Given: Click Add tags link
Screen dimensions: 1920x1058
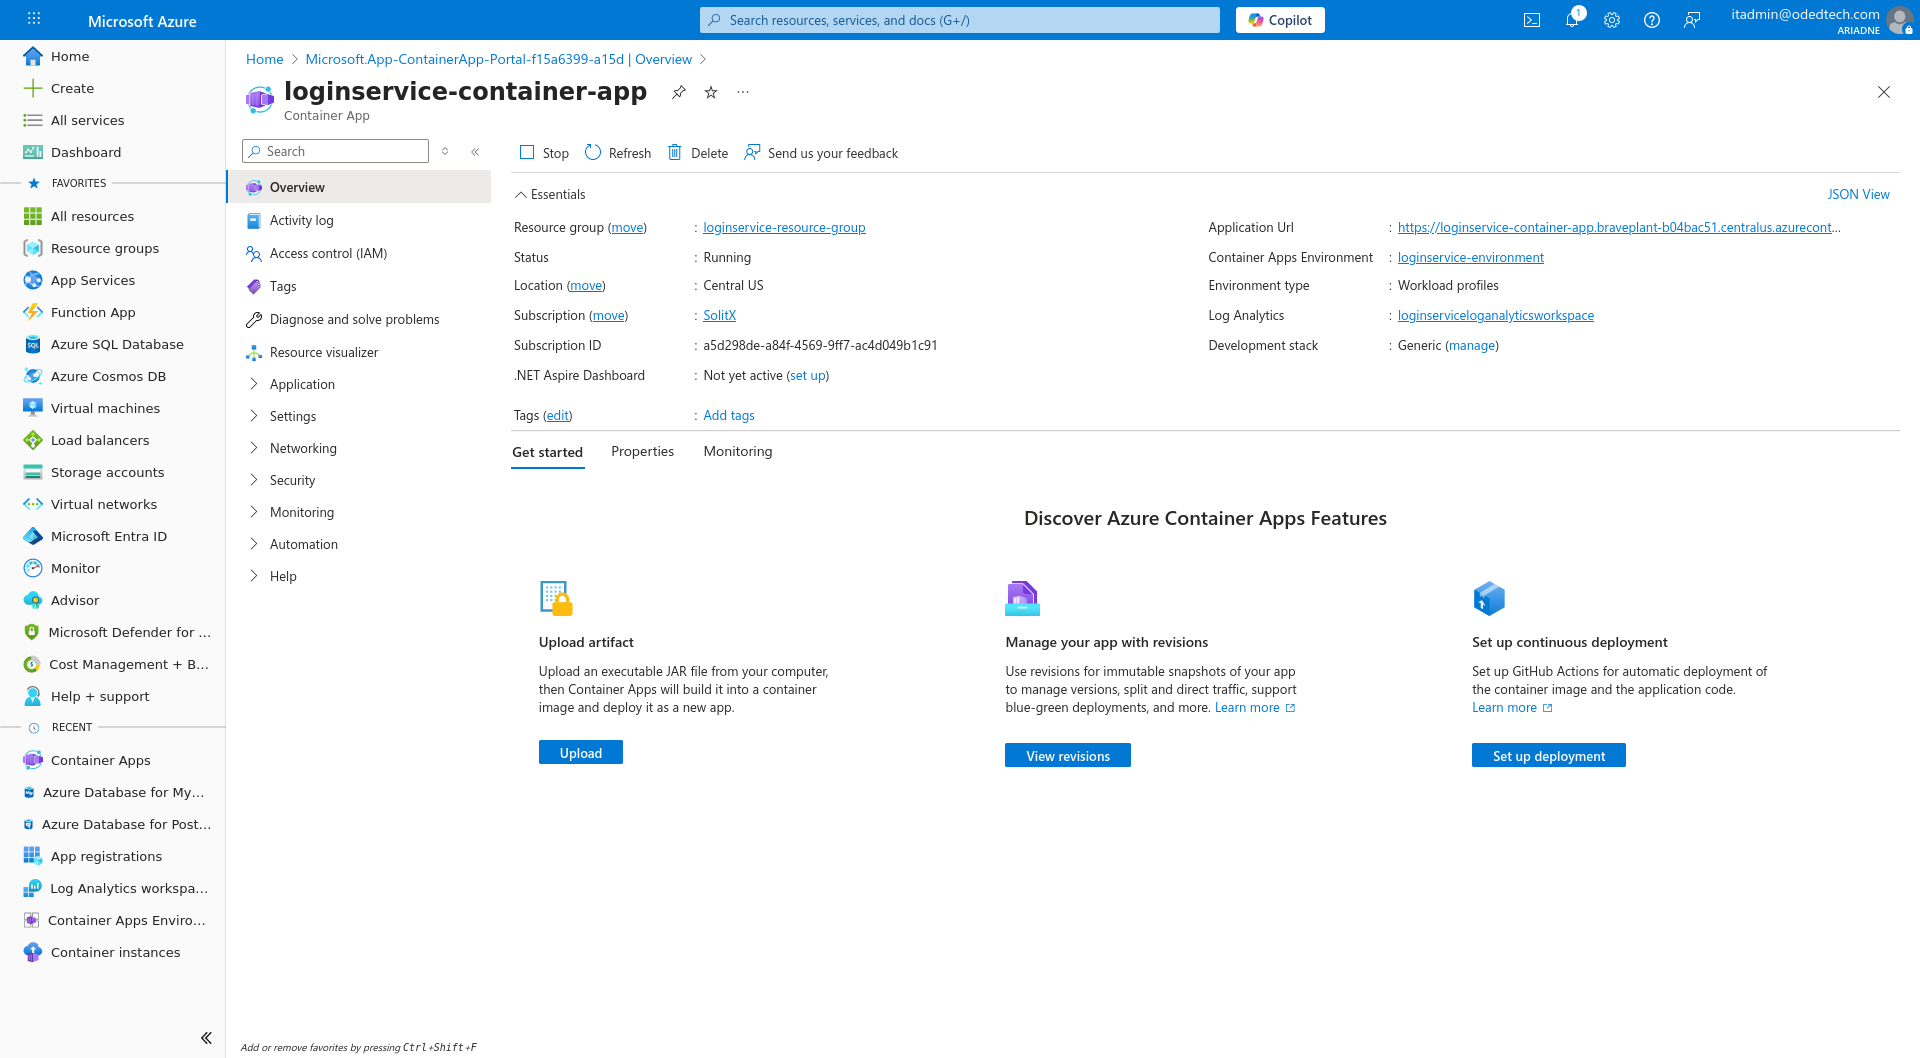Looking at the screenshot, I should tap(728, 415).
